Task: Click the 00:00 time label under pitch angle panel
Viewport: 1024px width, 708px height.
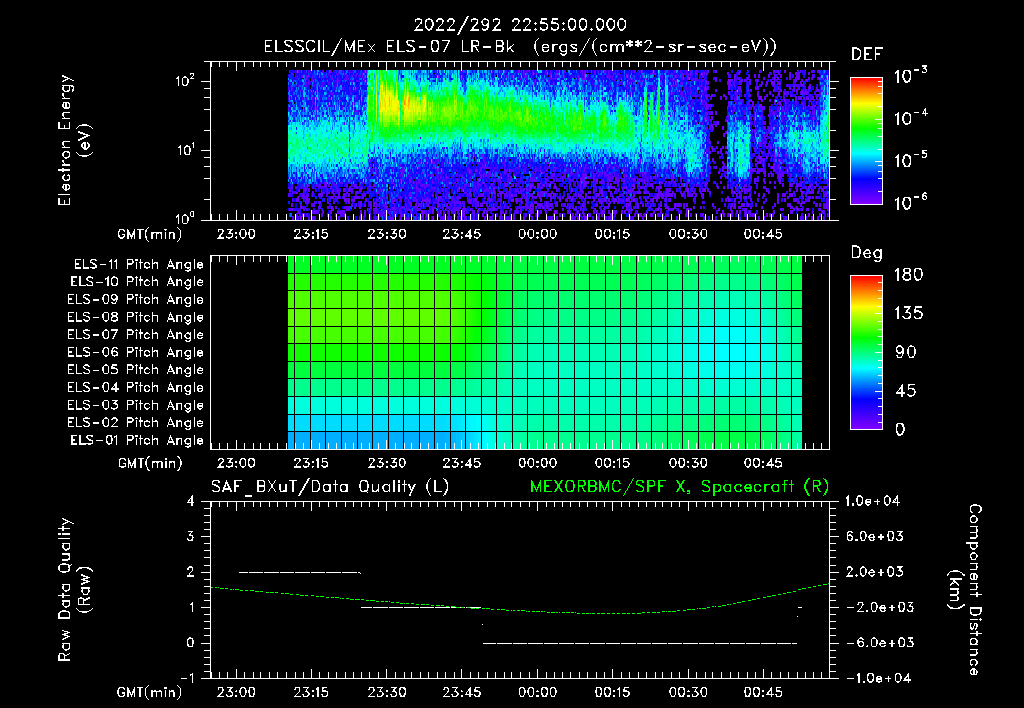Action: pyautogui.click(x=537, y=463)
